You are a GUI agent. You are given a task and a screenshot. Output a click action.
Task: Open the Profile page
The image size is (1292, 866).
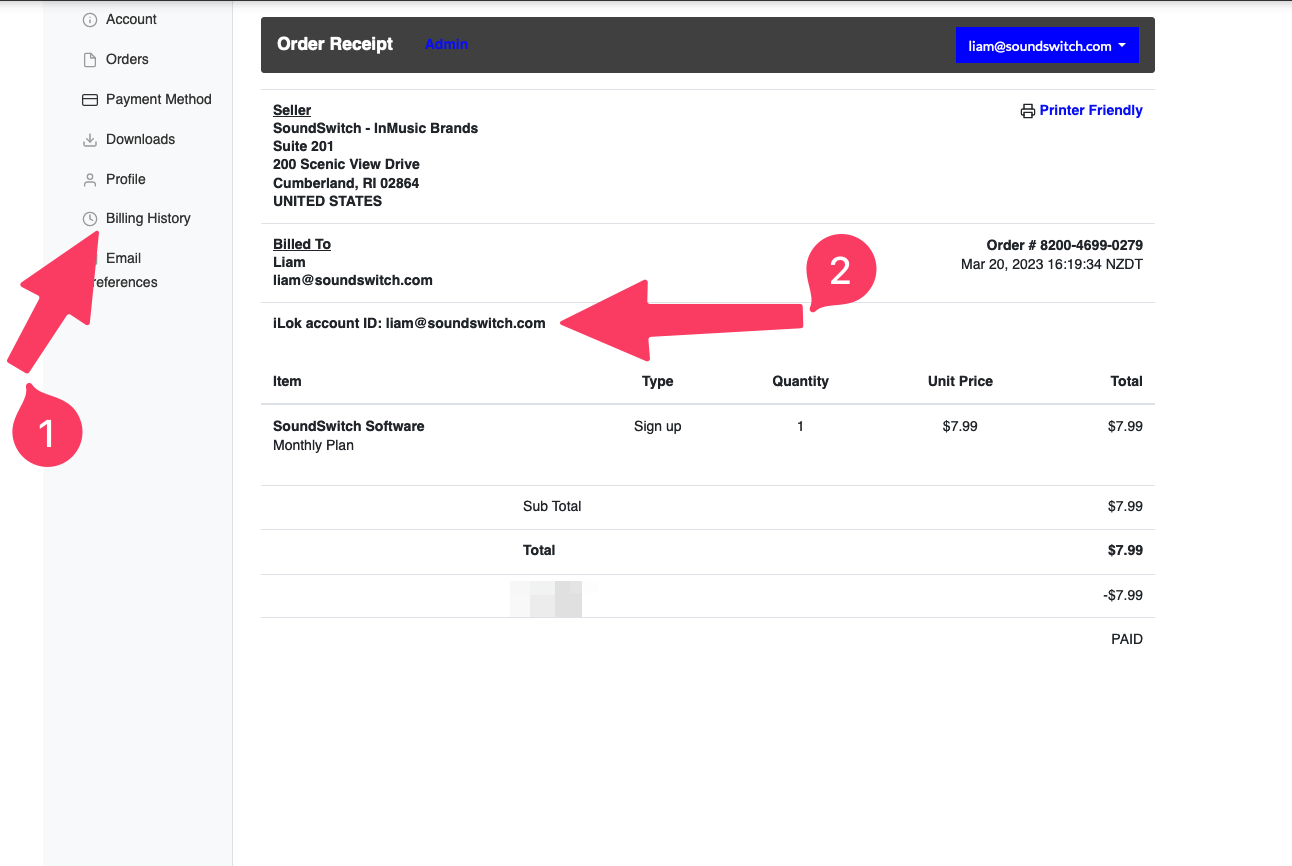point(126,179)
